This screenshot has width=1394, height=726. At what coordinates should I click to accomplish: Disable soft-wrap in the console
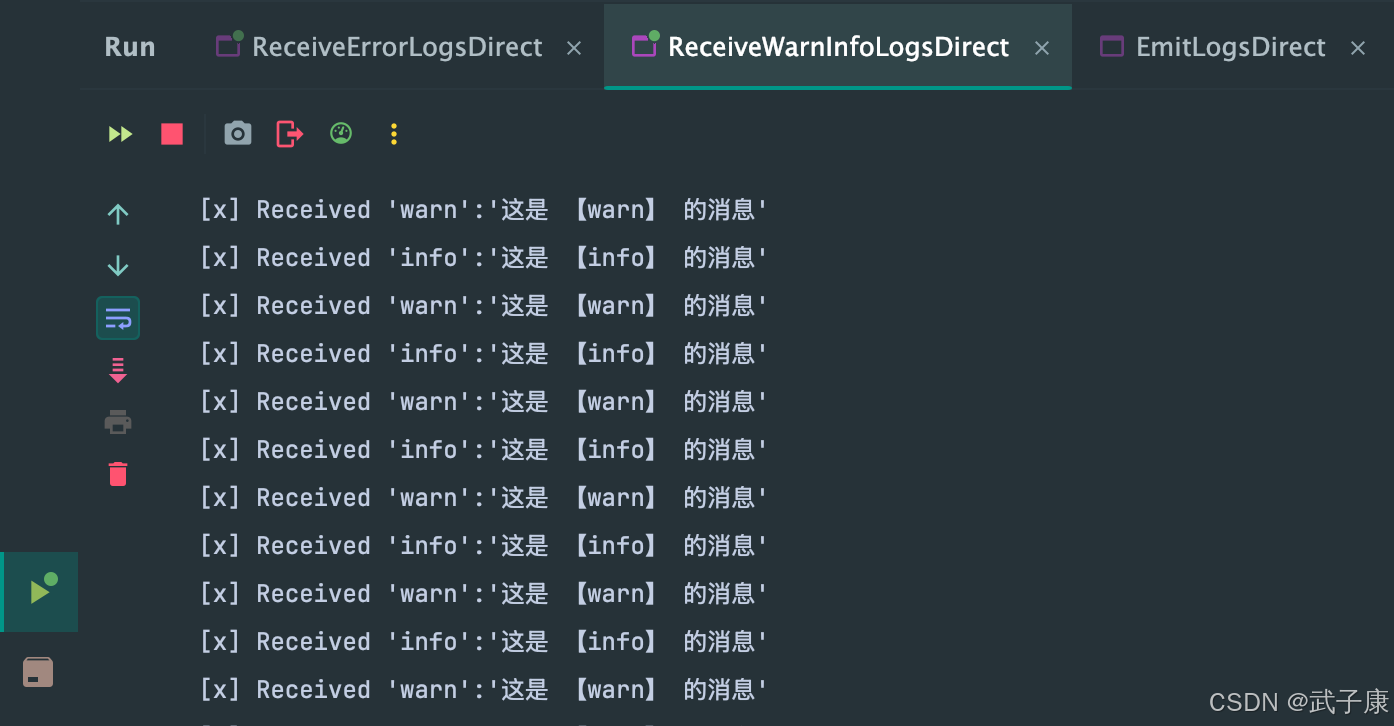(117, 317)
